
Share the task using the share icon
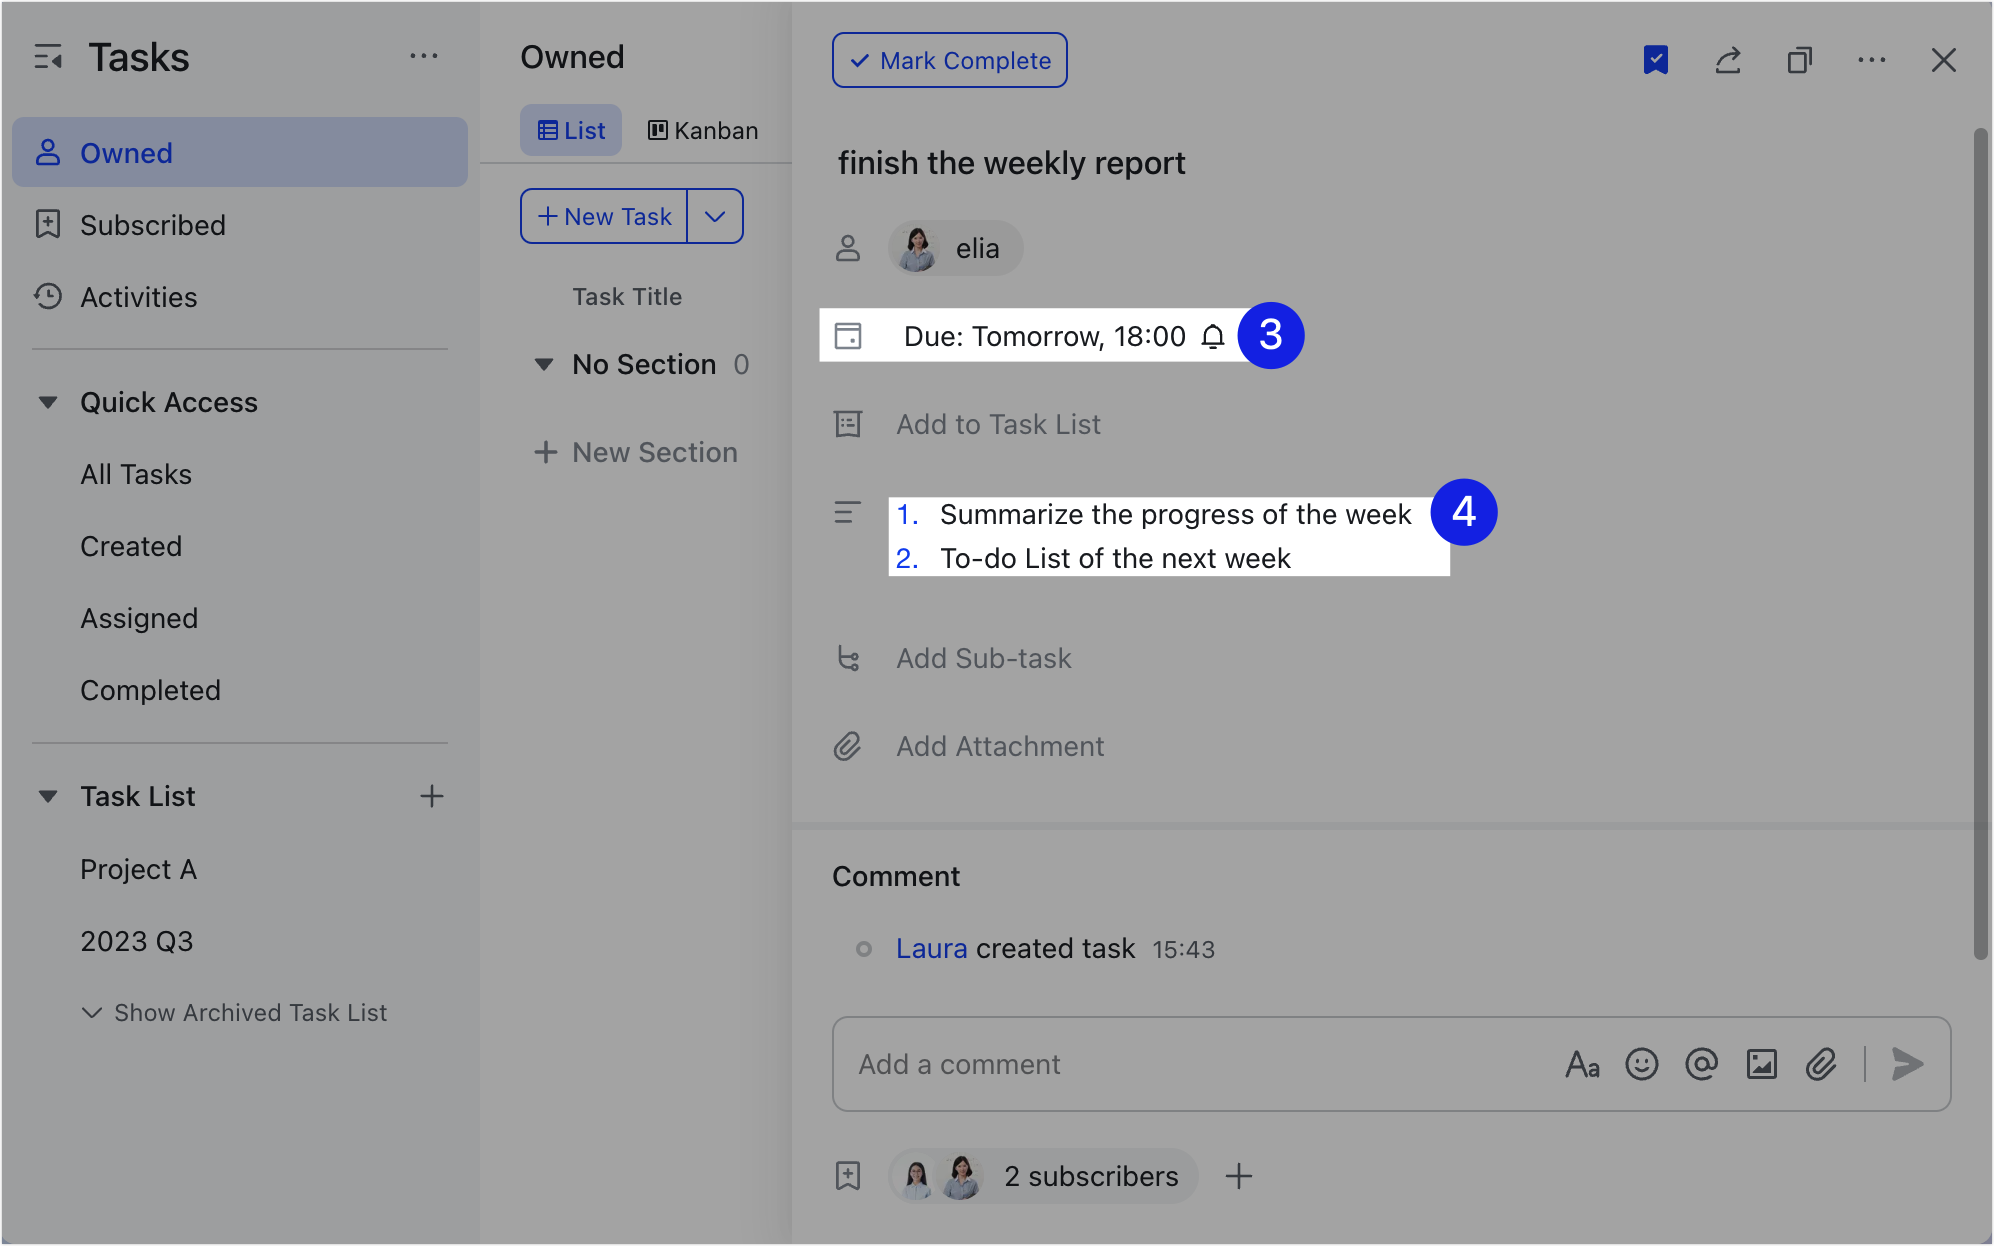pos(1728,60)
